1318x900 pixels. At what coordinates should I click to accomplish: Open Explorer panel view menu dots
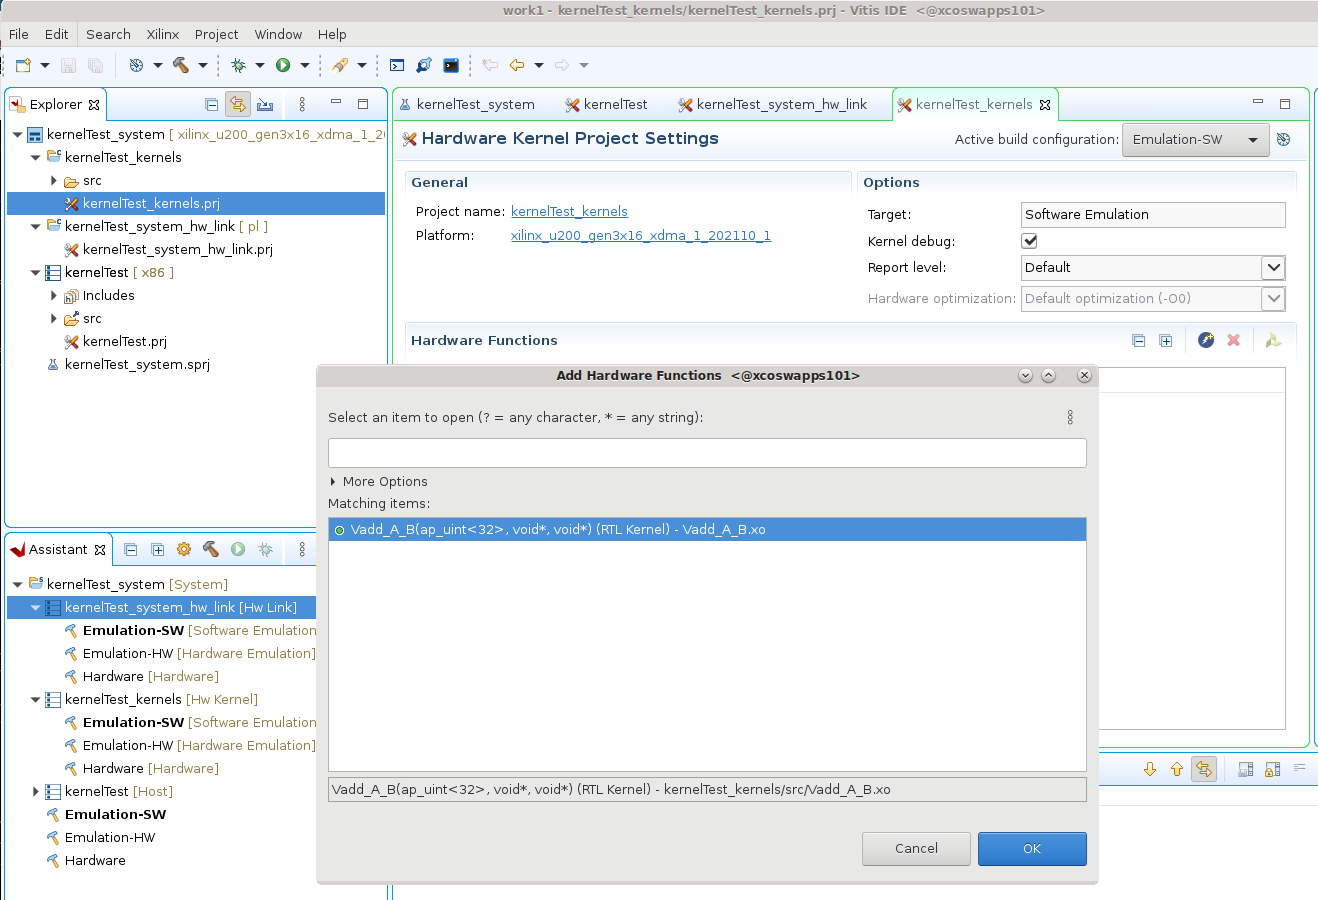(302, 104)
